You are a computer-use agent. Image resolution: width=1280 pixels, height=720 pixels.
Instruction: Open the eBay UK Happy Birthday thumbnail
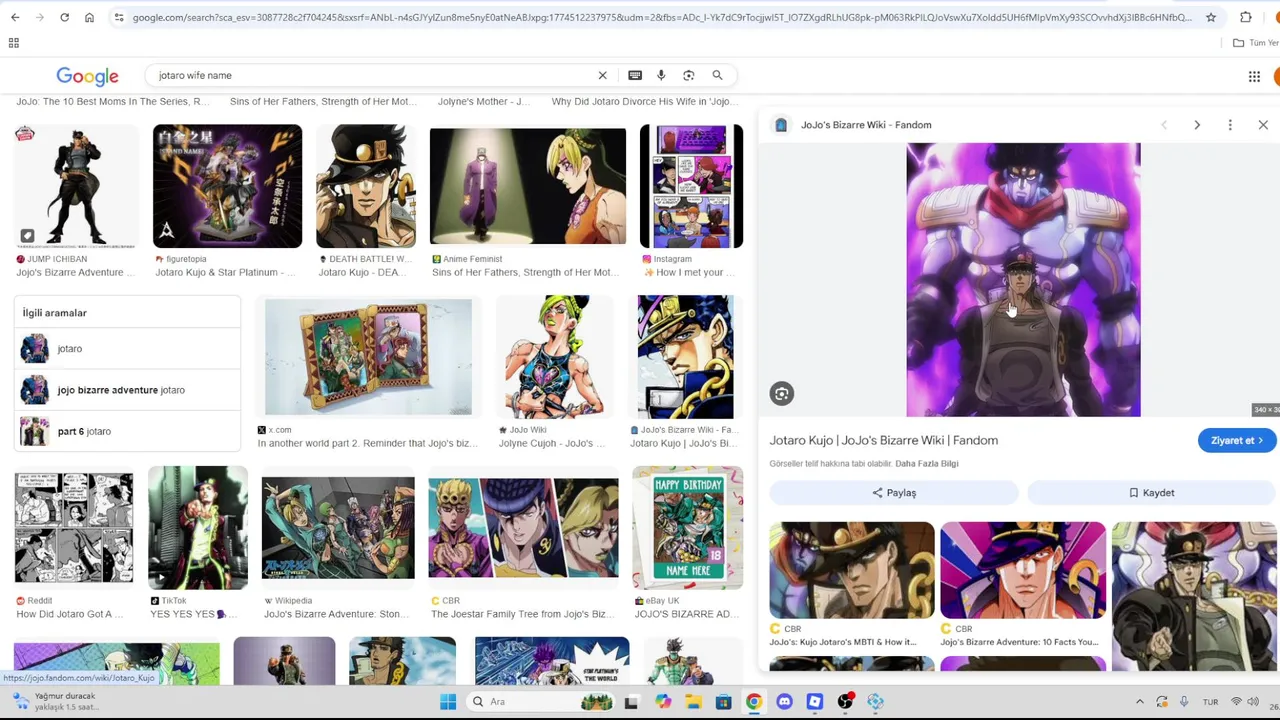click(687, 528)
